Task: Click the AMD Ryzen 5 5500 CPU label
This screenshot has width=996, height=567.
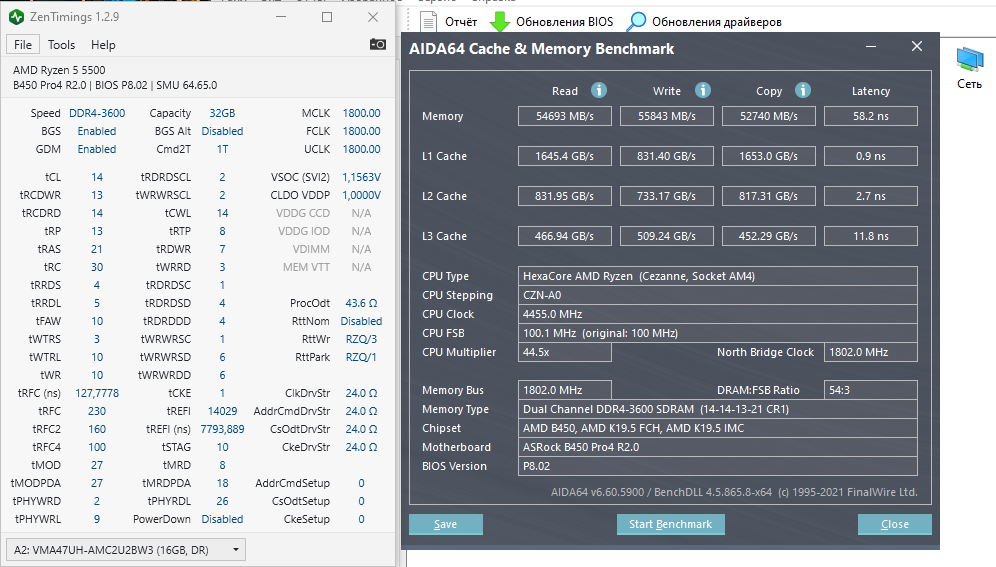Action: [x=59, y=70]
